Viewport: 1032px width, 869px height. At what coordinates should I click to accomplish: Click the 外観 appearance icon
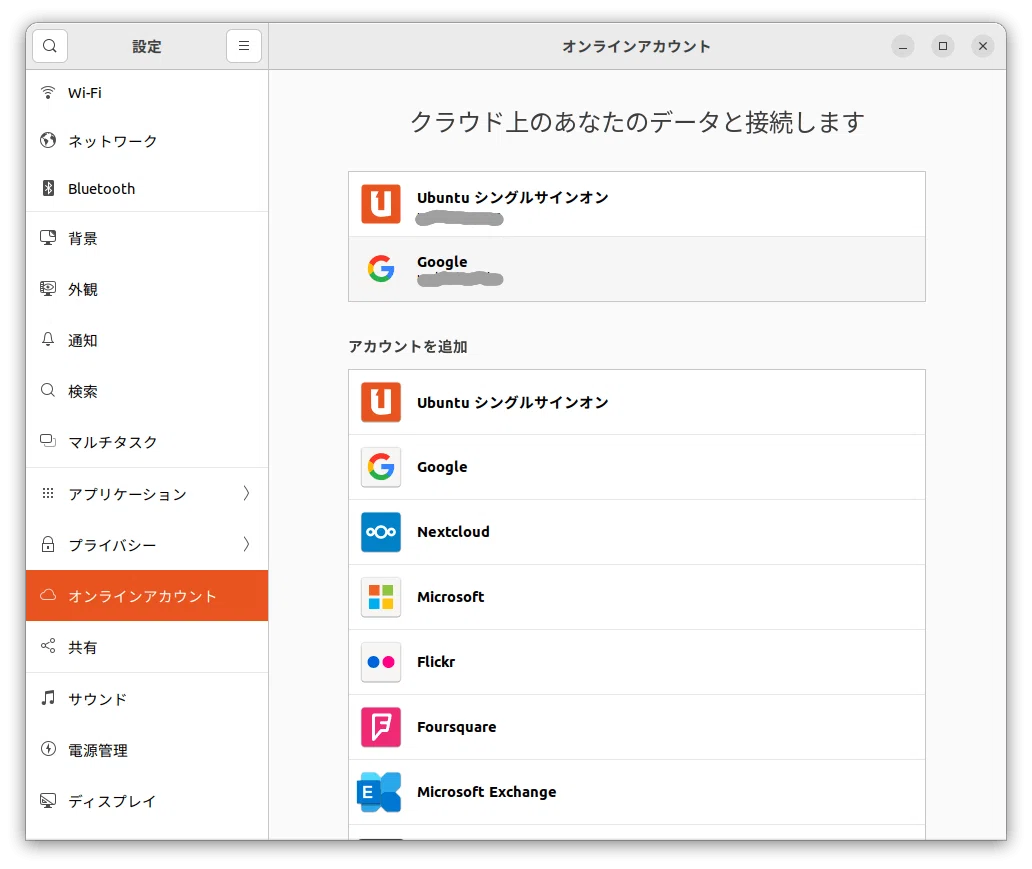(x=48, y=288)
